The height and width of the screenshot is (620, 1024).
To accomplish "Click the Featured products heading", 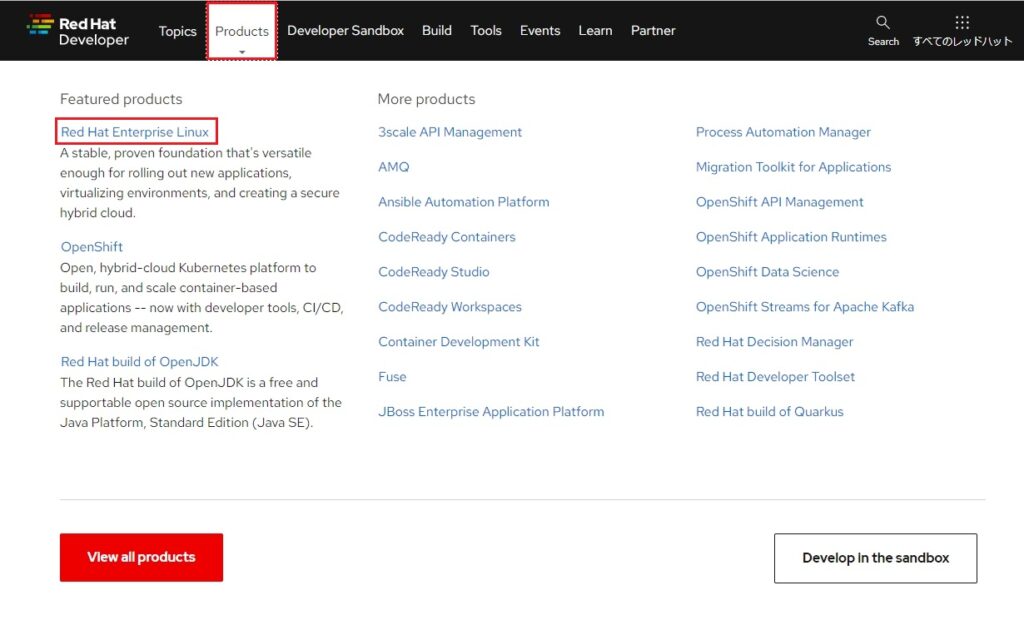I will 121,99.
